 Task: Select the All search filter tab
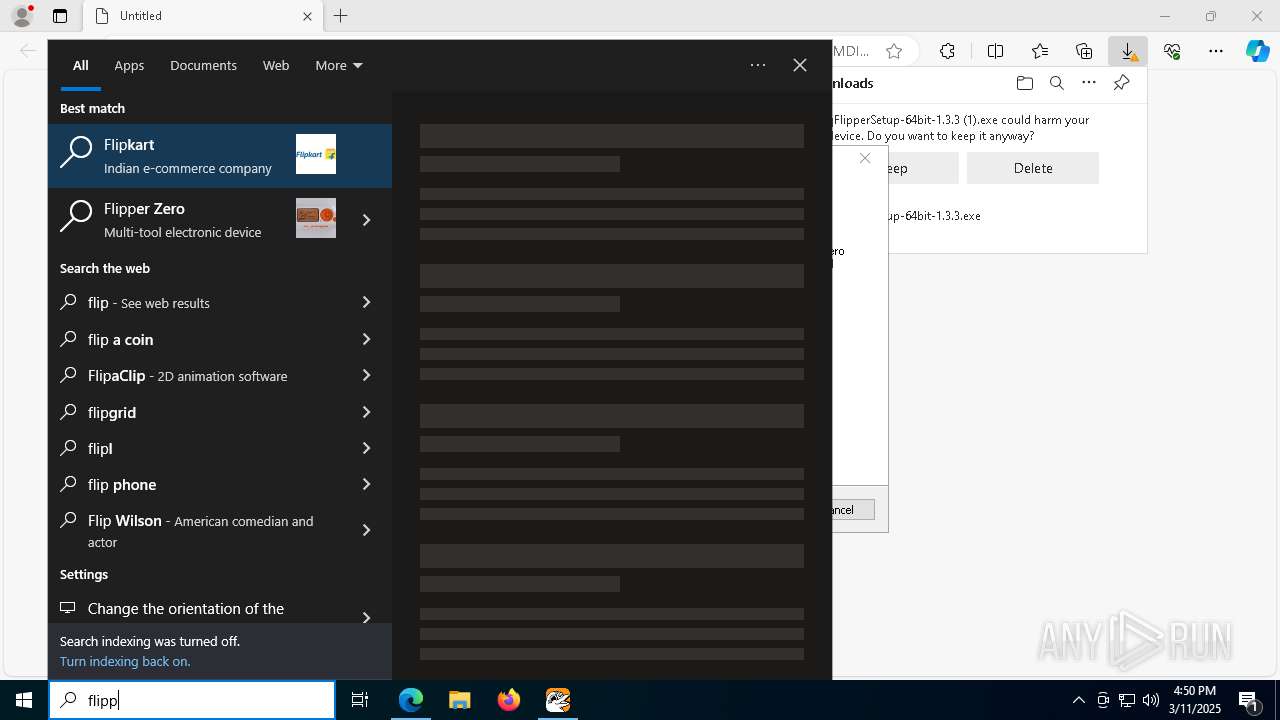coord(81,65)
